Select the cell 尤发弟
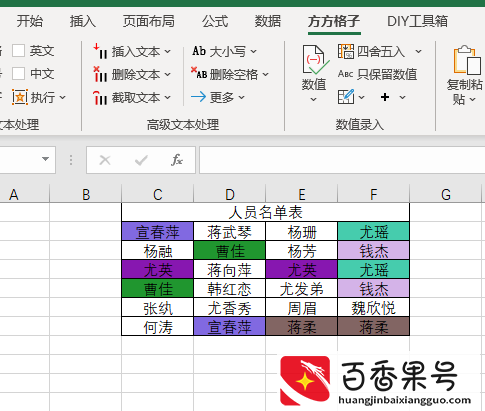485x411 pixels. coord(302,289)
